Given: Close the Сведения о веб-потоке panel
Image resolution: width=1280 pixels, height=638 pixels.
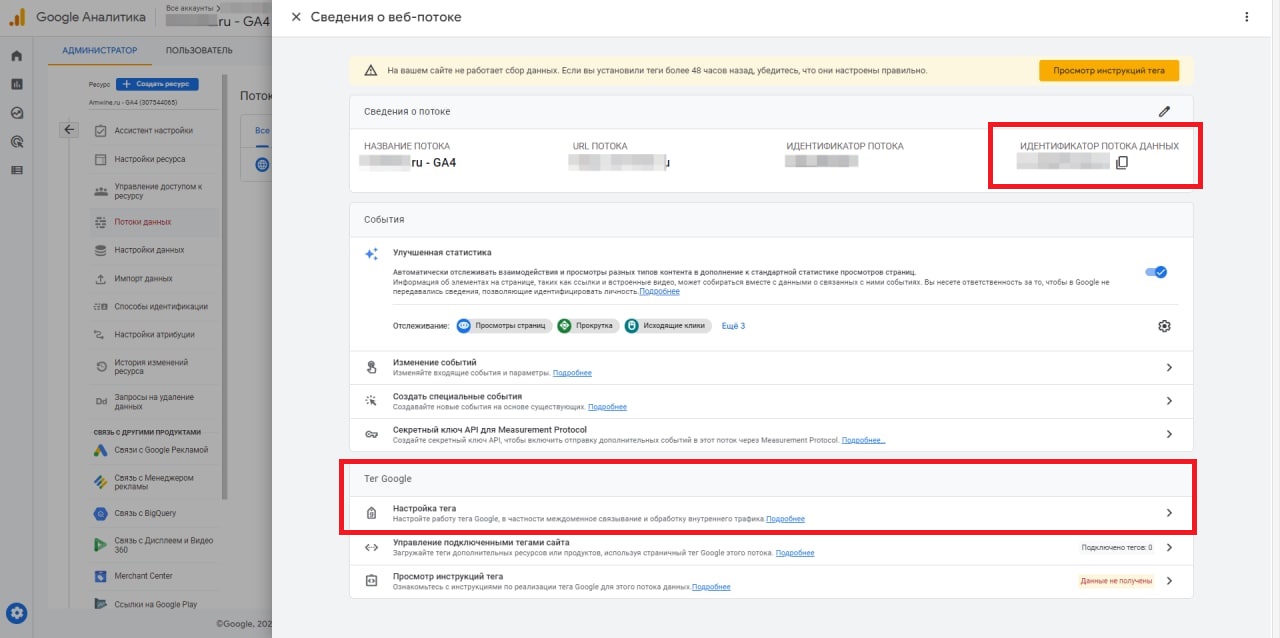Looking at the screenshot, I should coord(296,17).
